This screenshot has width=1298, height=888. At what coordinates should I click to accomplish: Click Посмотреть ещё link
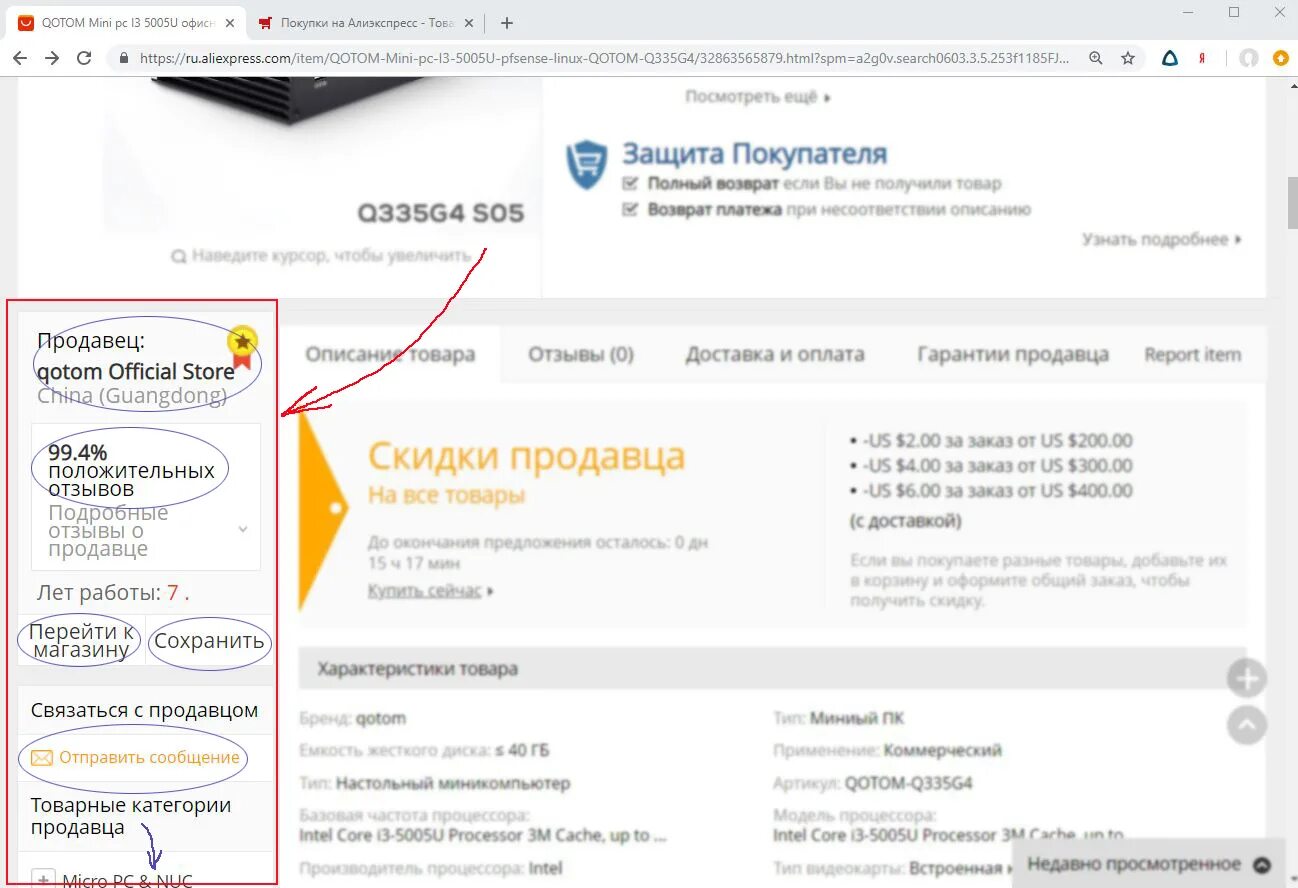pos(758,97)
